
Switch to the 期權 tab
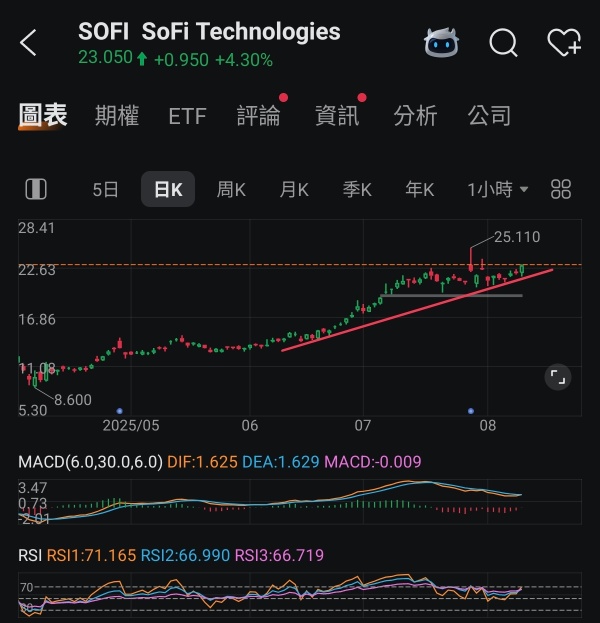tap(117, 116)
